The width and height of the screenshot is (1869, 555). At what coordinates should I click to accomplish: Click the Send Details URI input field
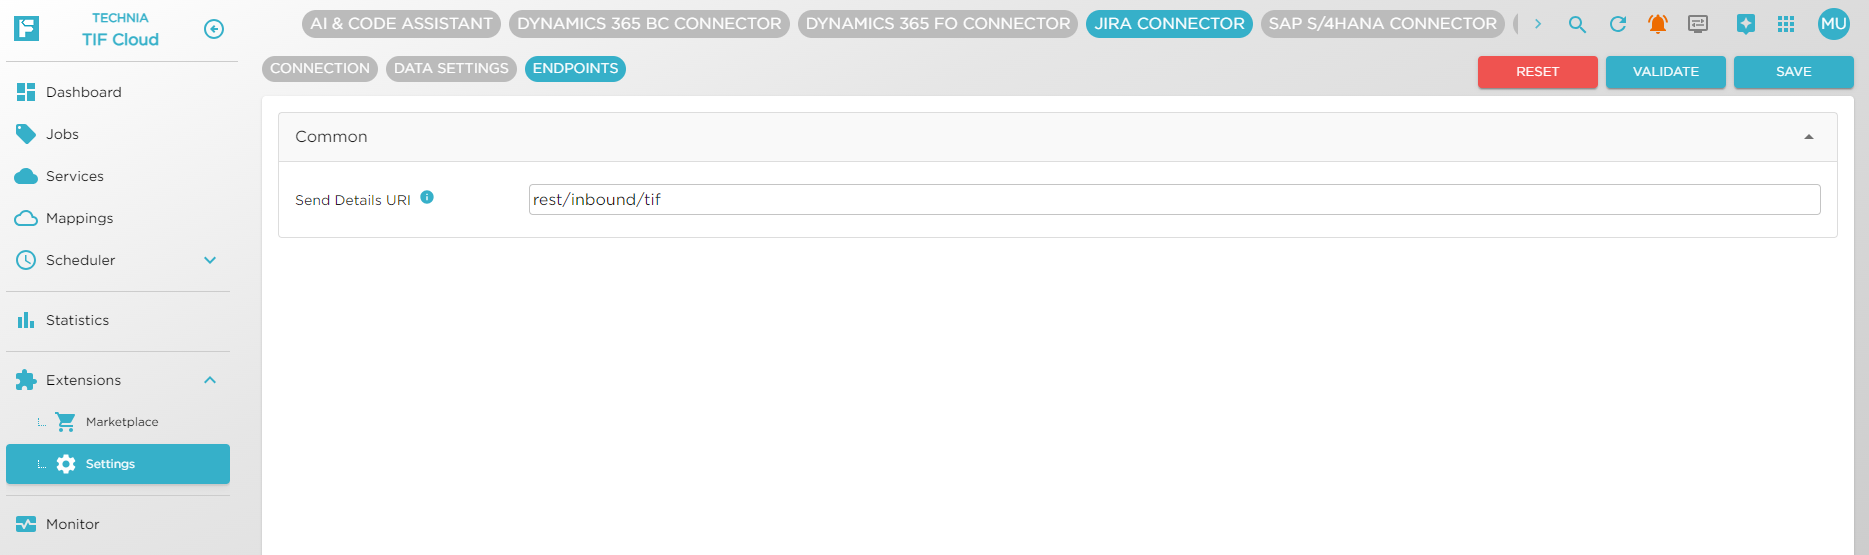coord(1173,200)
